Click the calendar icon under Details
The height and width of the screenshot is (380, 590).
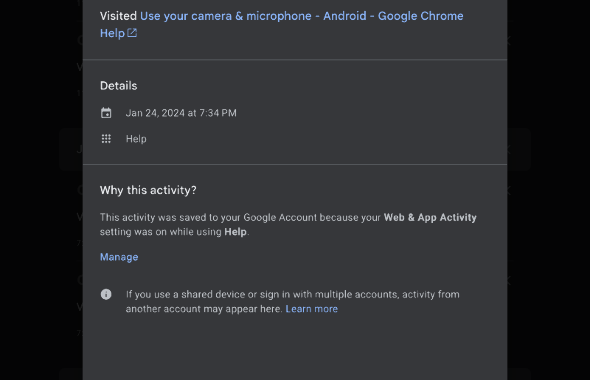tap(106, 113)
